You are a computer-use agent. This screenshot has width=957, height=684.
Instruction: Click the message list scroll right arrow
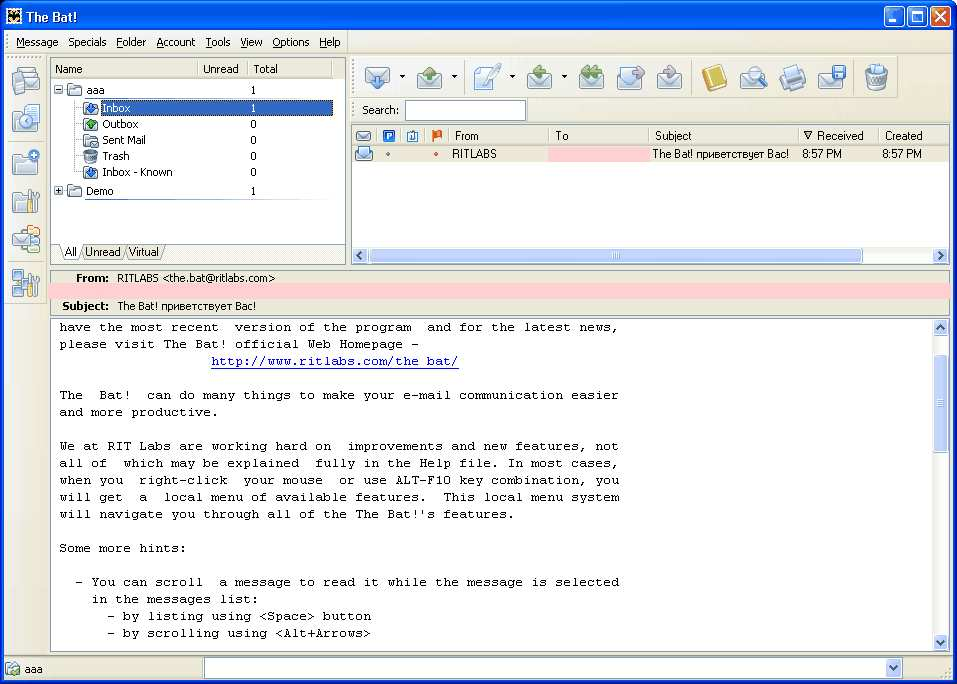941,256
